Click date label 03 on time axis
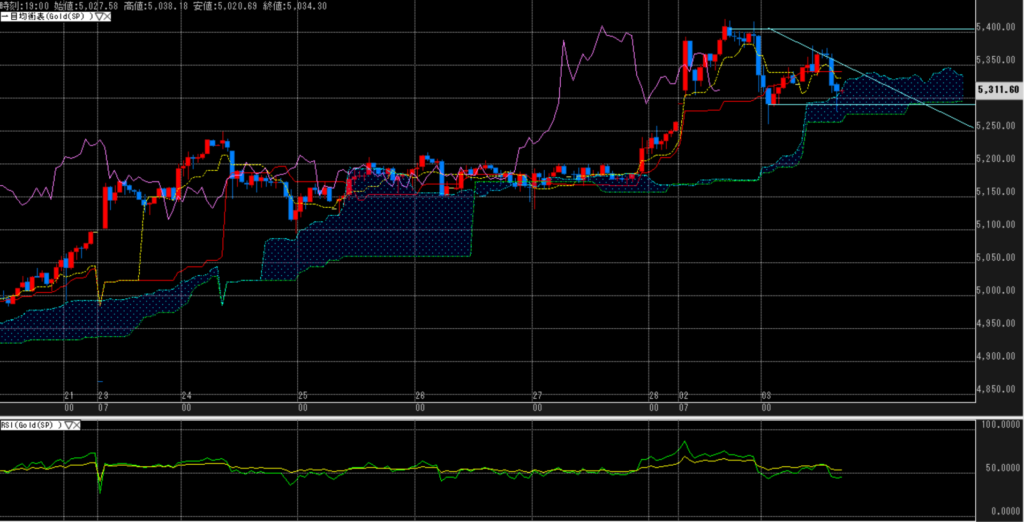The width and height of the screenshot is (1024, 522). coord(765,396)
